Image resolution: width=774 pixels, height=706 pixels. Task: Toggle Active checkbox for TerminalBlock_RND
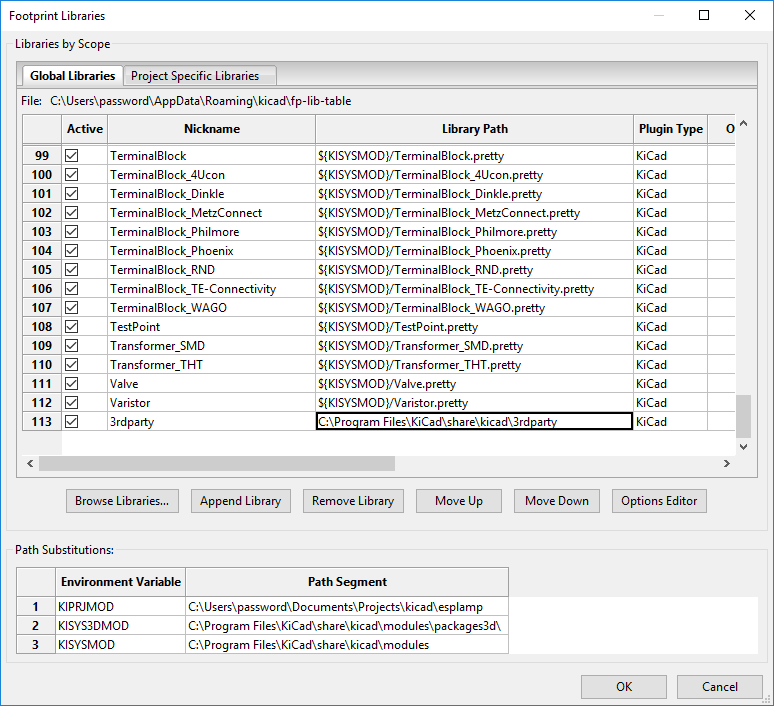pos(72,270)
